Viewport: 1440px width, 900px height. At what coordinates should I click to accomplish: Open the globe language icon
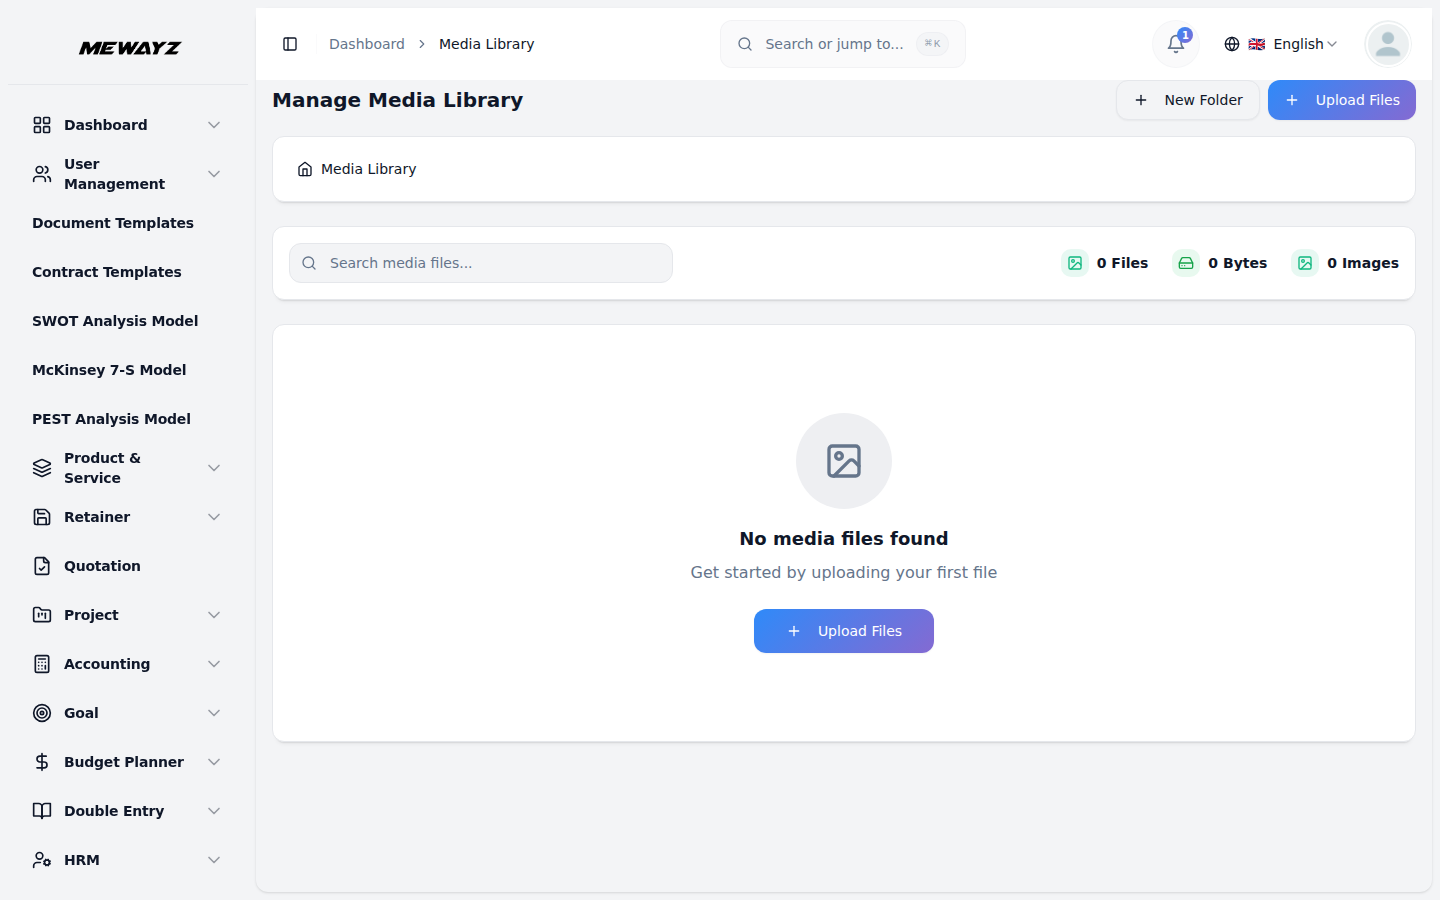[x=1231, y=44]
